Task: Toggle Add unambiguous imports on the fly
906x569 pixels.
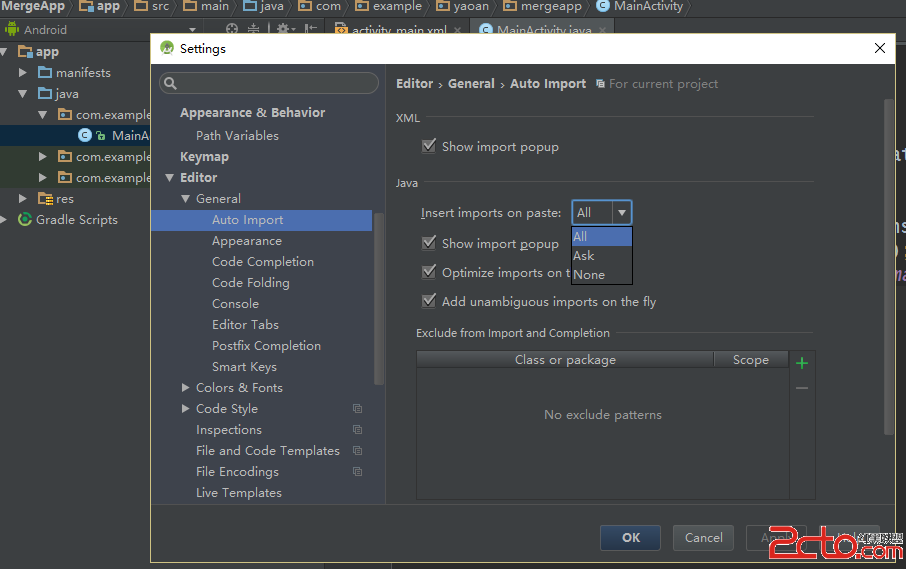Action: pyautogui.click(x=429, y=300)
